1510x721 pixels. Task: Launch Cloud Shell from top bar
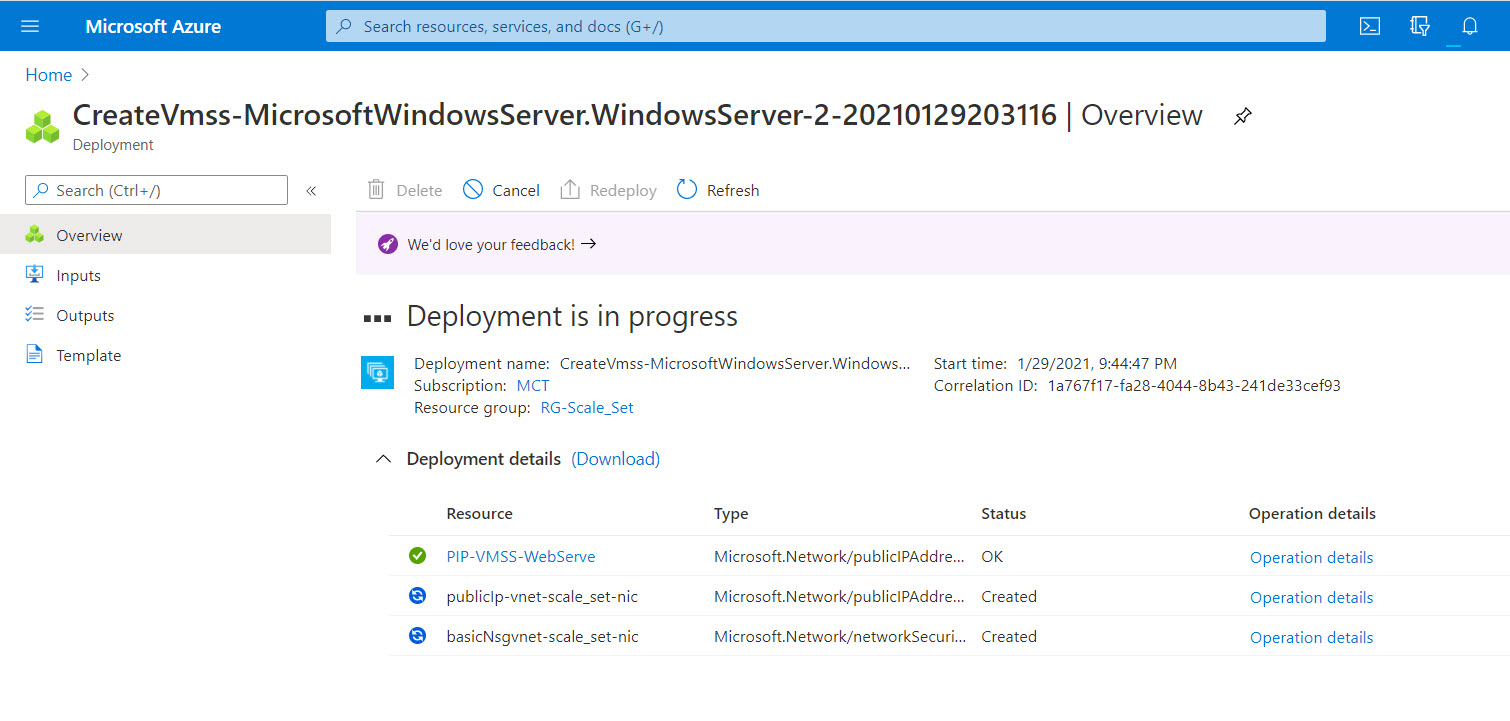tap(1370, 26)
